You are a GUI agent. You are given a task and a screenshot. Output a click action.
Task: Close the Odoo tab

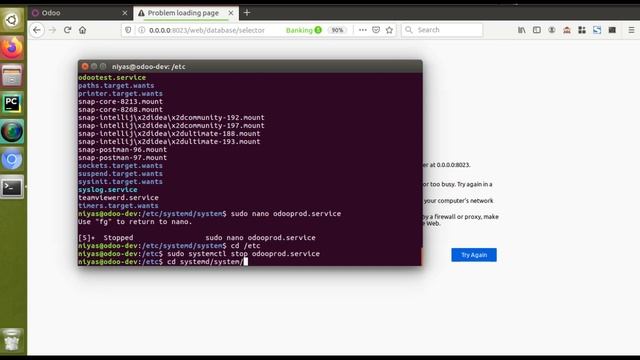(125, 13)
